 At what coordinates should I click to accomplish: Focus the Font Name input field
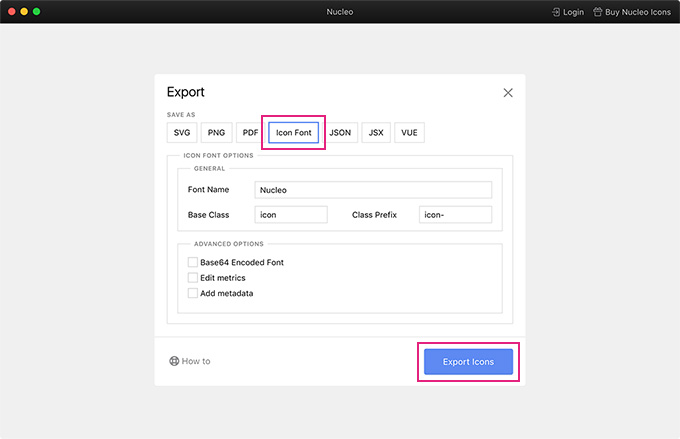click(373, 190)
